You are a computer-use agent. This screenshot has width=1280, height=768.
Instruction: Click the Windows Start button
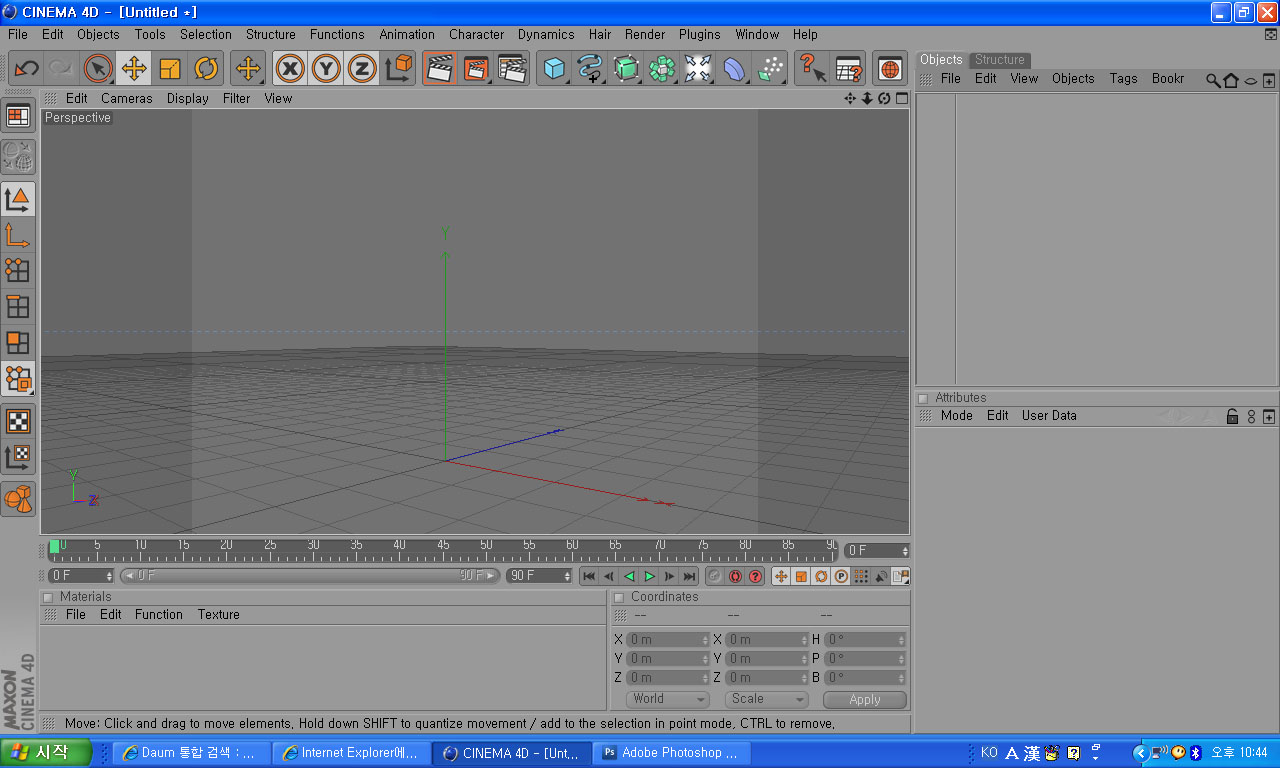[46, 753]
